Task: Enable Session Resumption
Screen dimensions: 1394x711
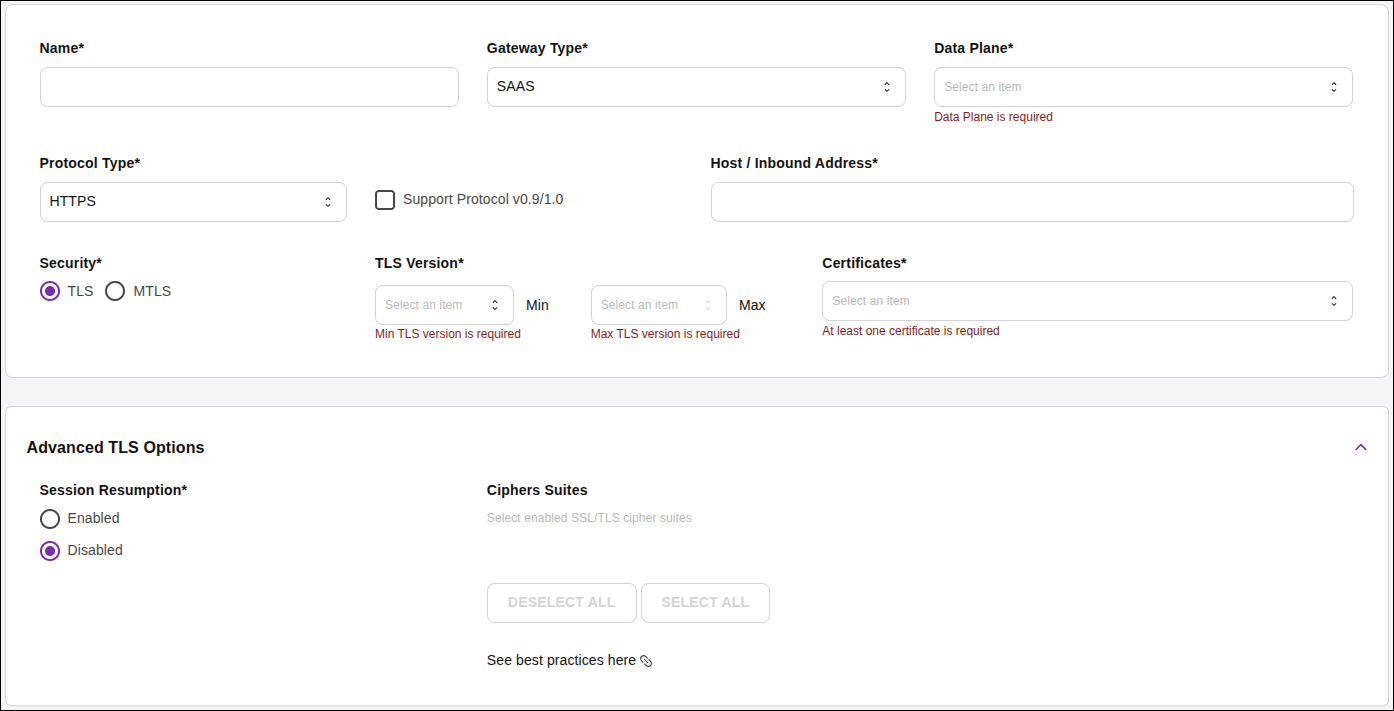Action: pyautogui.click(x=50, y=518)
